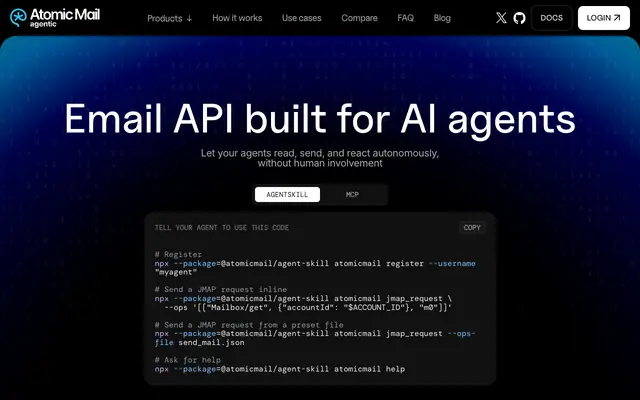Click the Atomic Mail agentic wordmark
This screenshot has height=400, width=640.
point(65,18)
